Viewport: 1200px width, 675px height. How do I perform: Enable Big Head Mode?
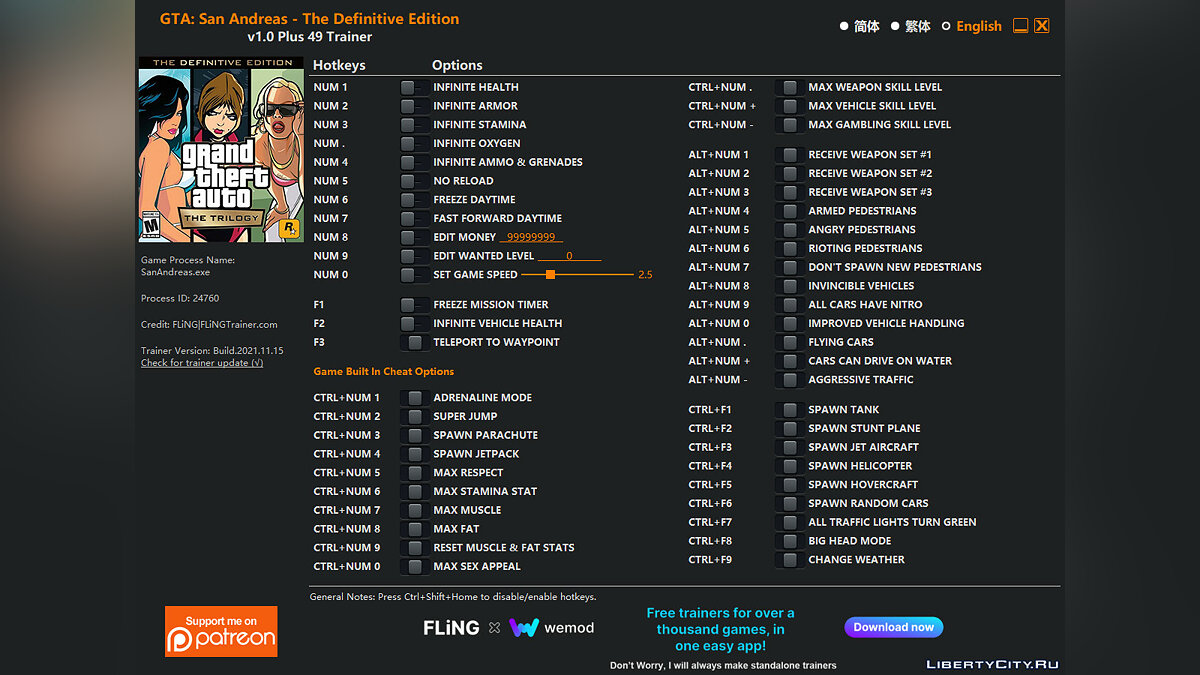tap(790, 541)
